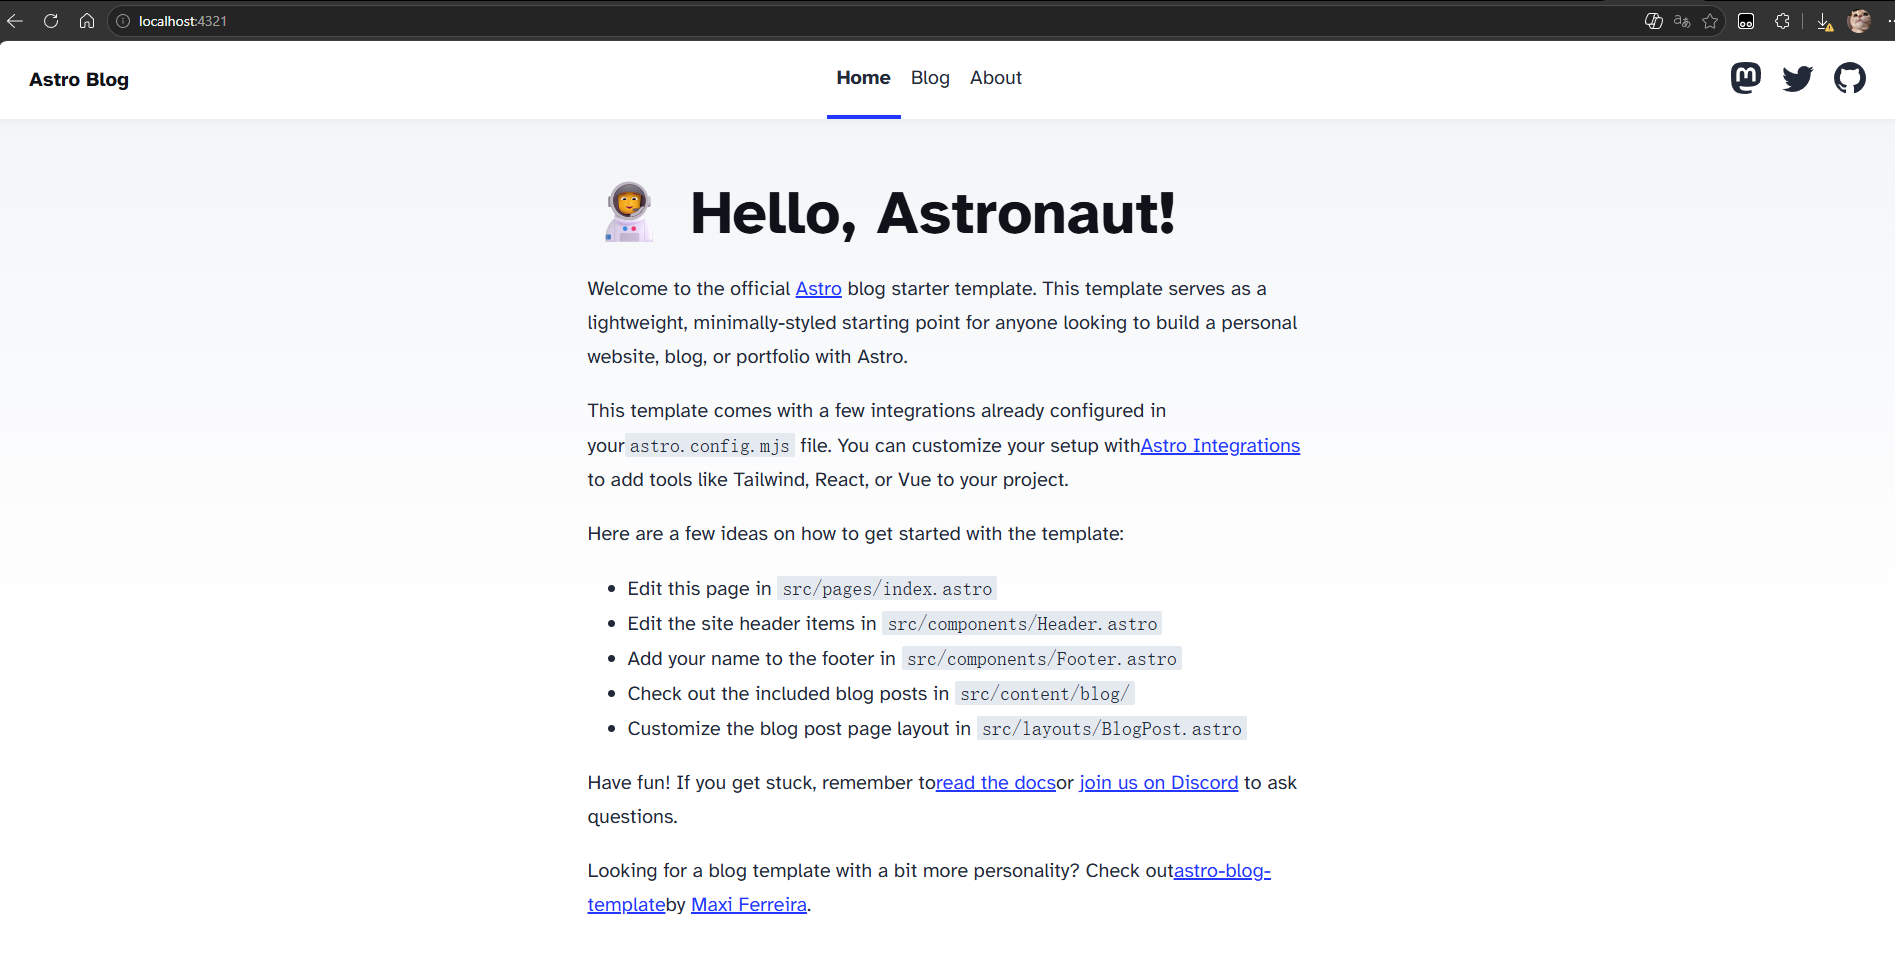Viewport: 1895px width, 954px height.
Task: Follow the Astro link in welcome paragraph
Action: tap(818, 289)
